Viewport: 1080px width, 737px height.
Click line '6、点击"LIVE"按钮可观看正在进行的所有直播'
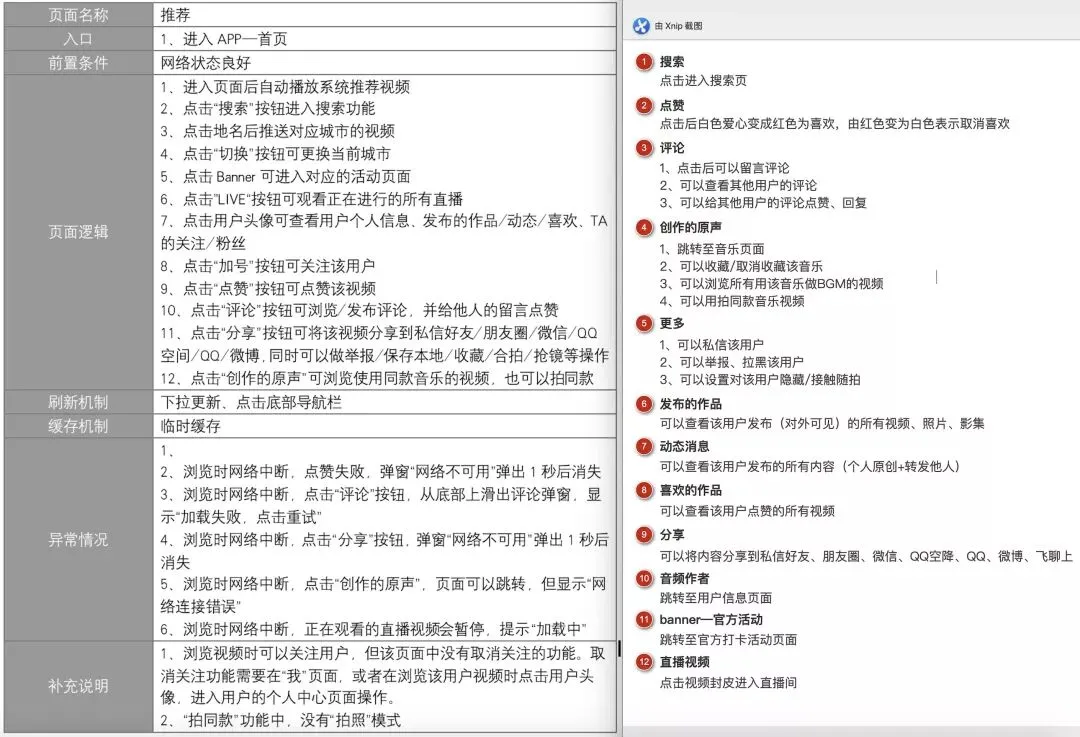click(x=311, y=199)
